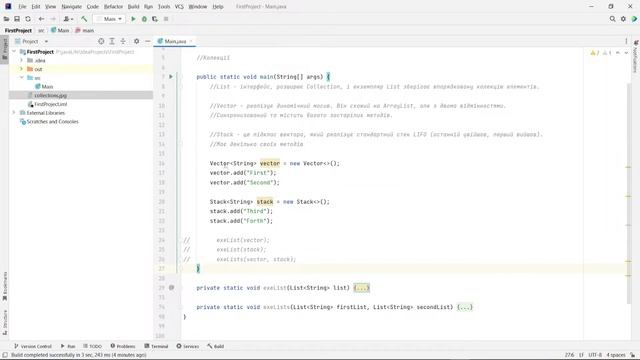The width and height of the screenshot is (640, 360).
Task: Toggle the Bookmarks side tab
Action: pyautogui.click(x=5, y=287)
